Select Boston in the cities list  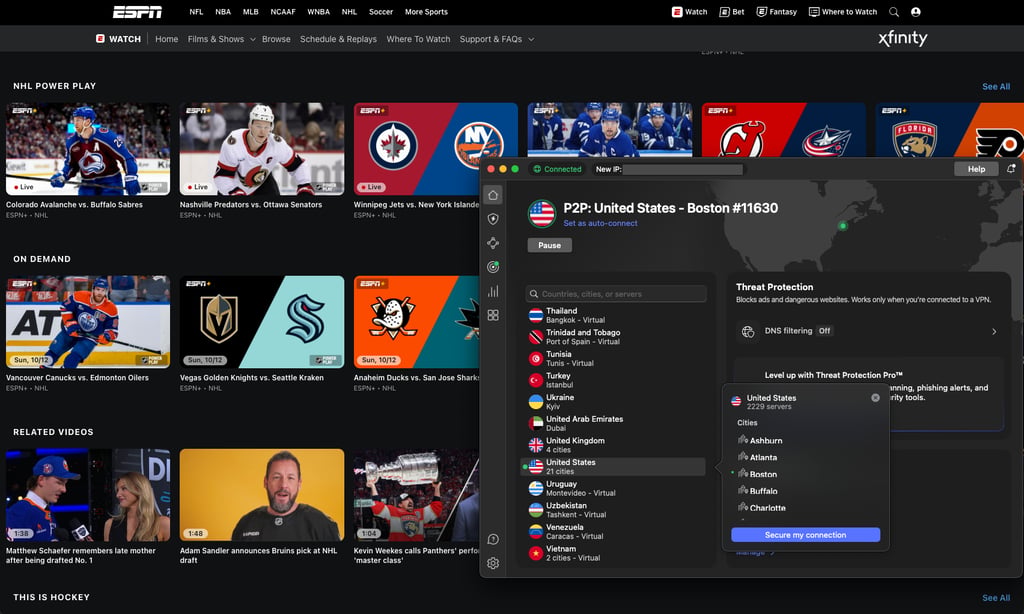click(763, 474)
